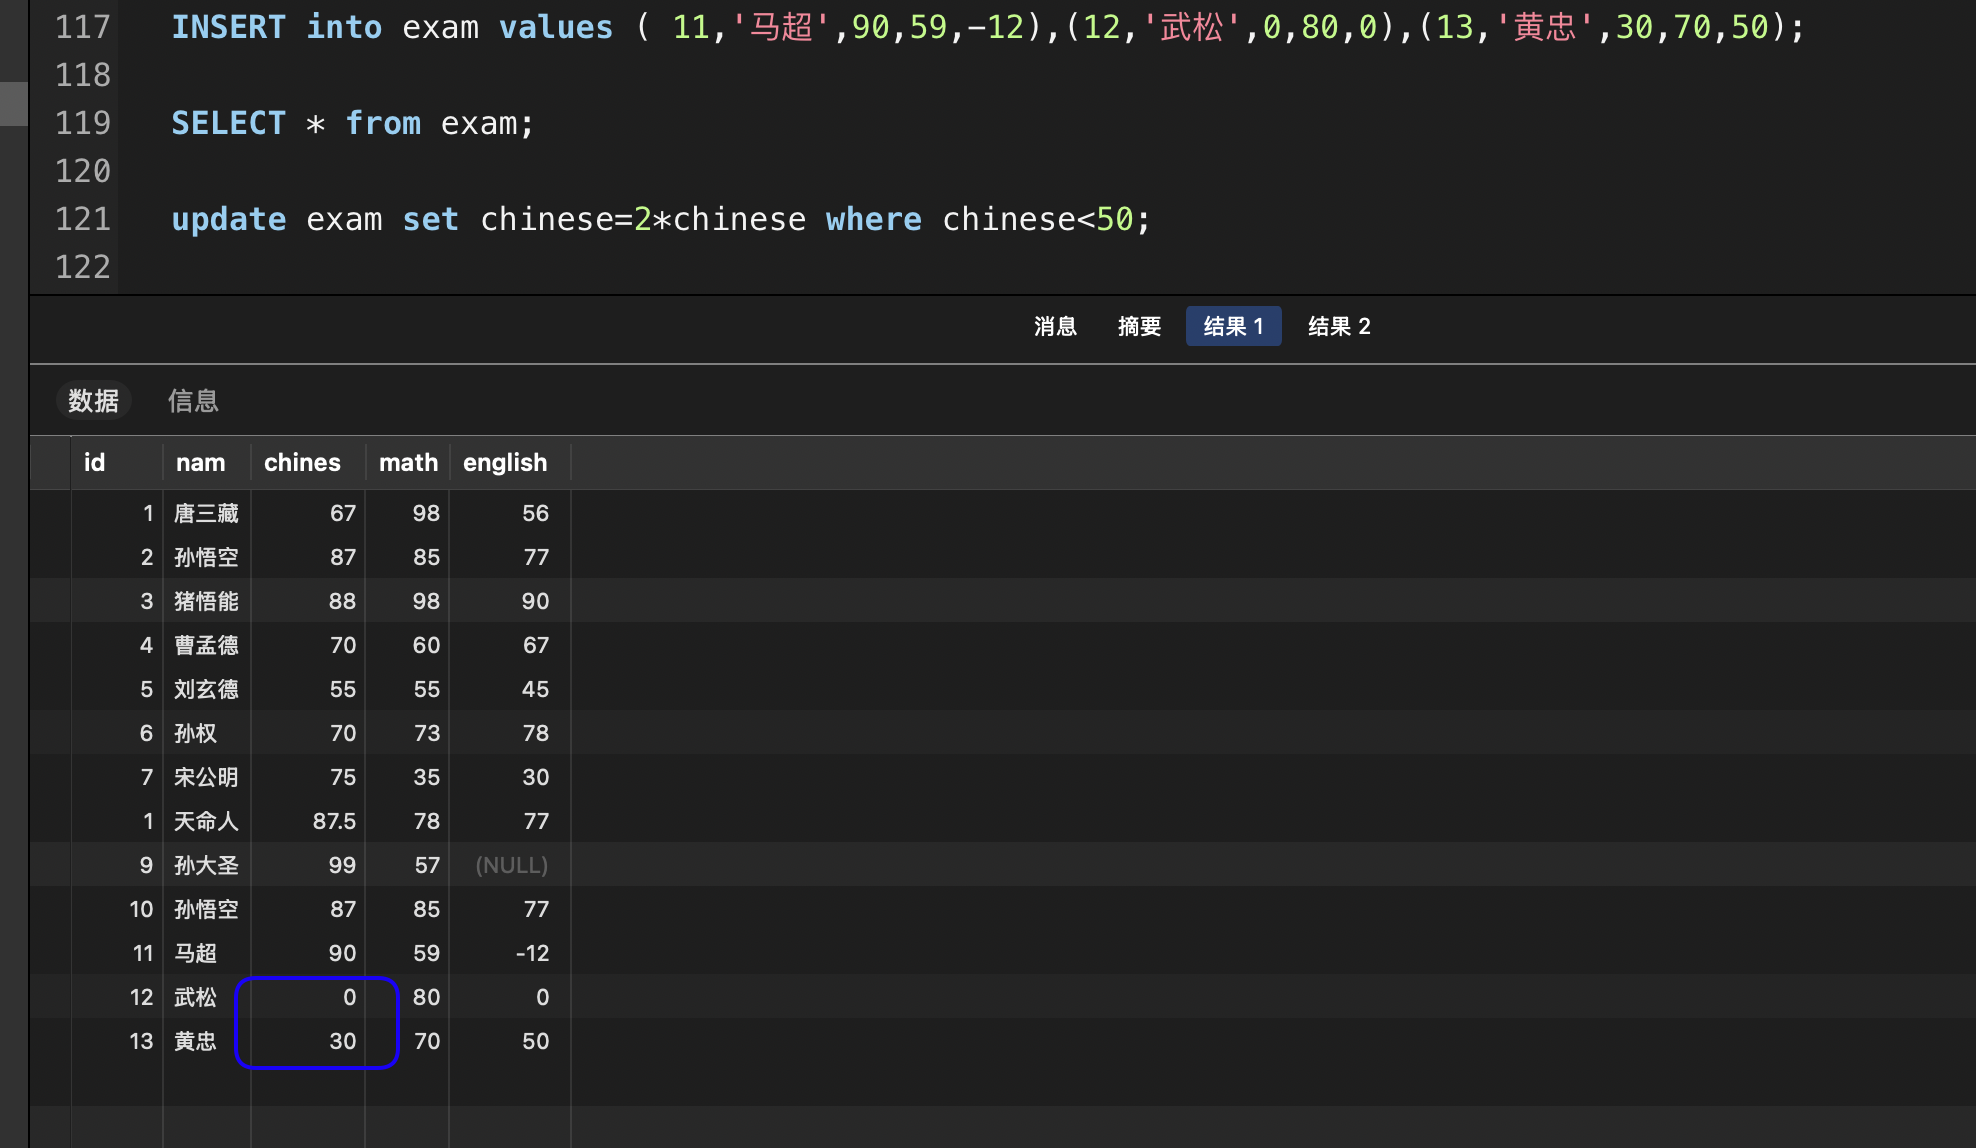Click the chines column header
This screenshot has height=1148, width=1976.
point(302,462)
